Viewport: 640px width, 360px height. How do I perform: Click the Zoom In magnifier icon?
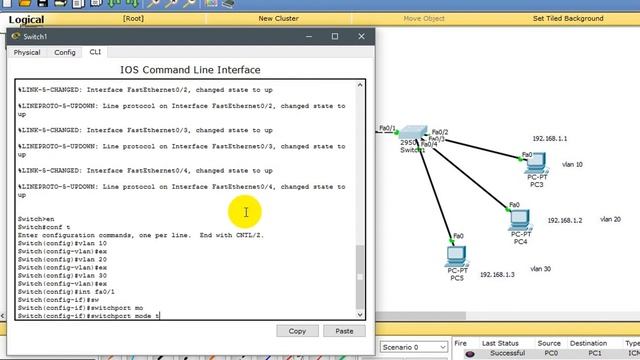pos(153,4)
